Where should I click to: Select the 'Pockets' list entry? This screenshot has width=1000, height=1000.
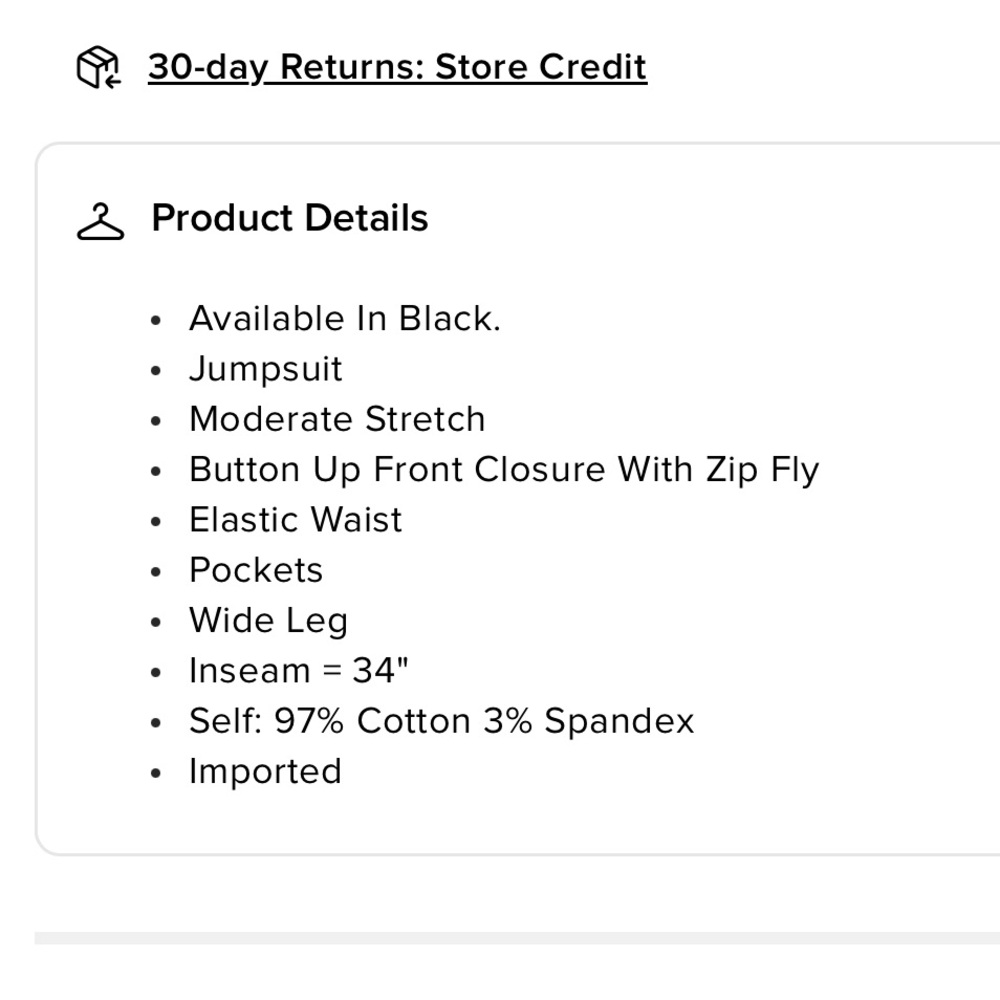tap(256, 570)
